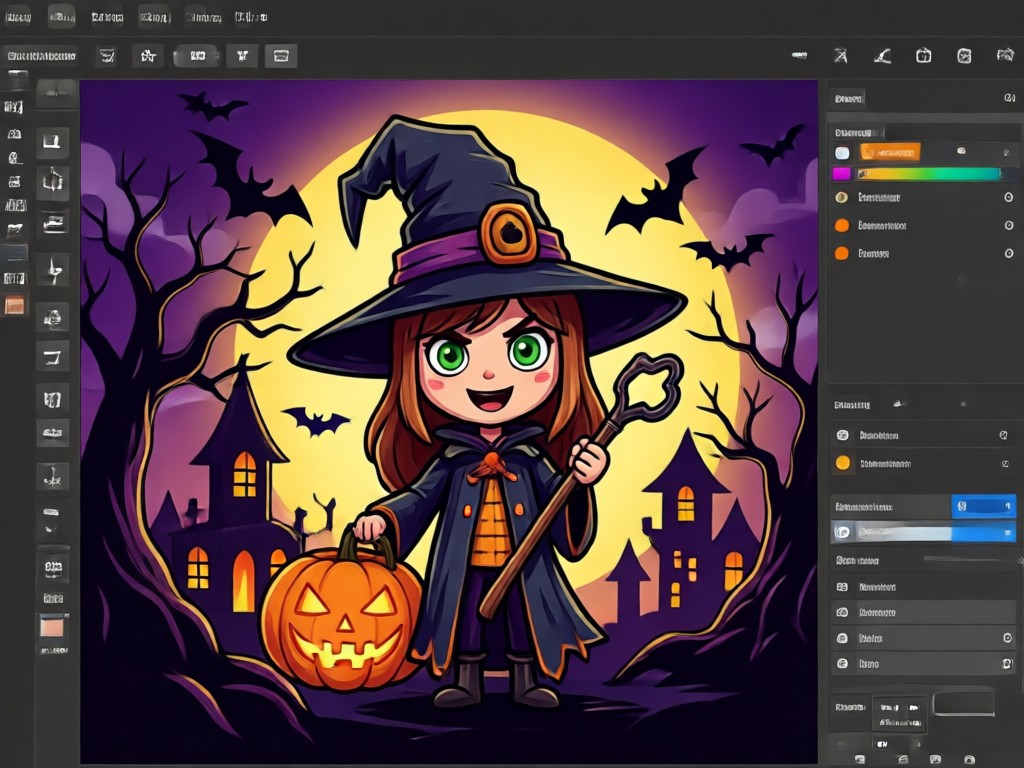Image resolution: width=1024 pixels, height=768 pixels.
Task: Open the third item in the top menu bar
Action: pyautogui.click(x=107, y=17)
